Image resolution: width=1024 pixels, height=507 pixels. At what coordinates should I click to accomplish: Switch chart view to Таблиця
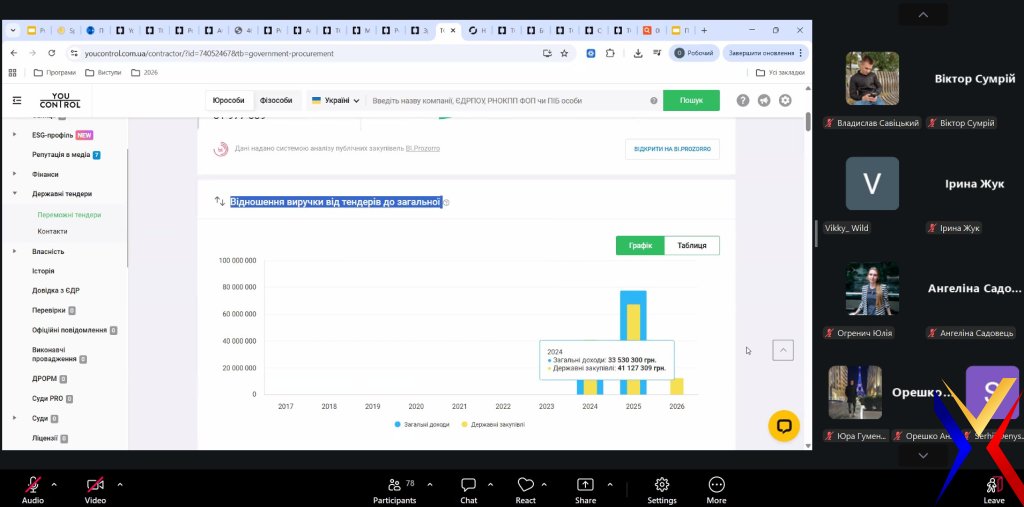pos(691,245)
